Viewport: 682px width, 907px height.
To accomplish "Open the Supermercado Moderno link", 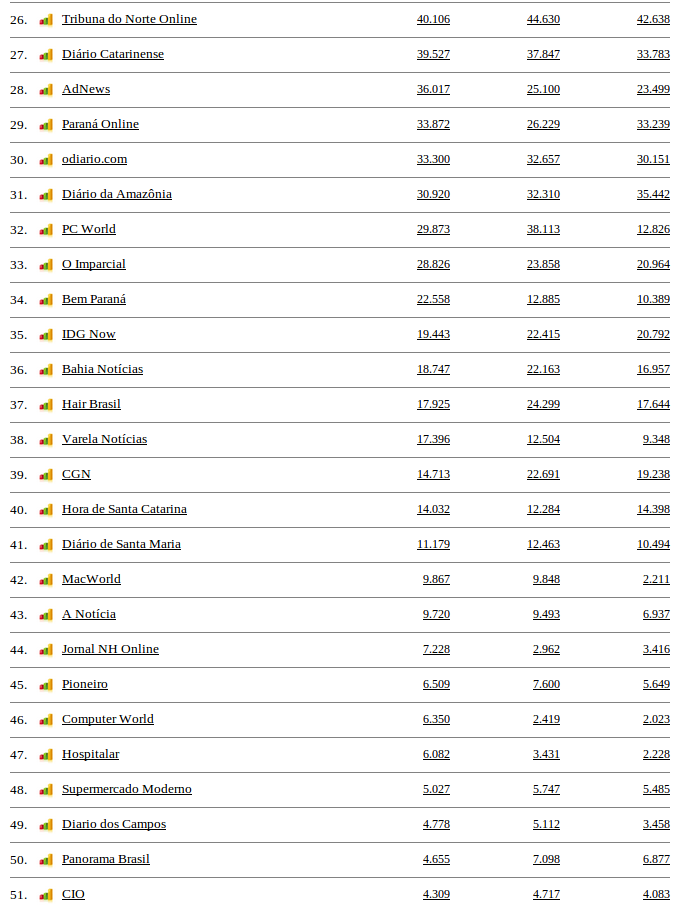I will coord(127,789).
